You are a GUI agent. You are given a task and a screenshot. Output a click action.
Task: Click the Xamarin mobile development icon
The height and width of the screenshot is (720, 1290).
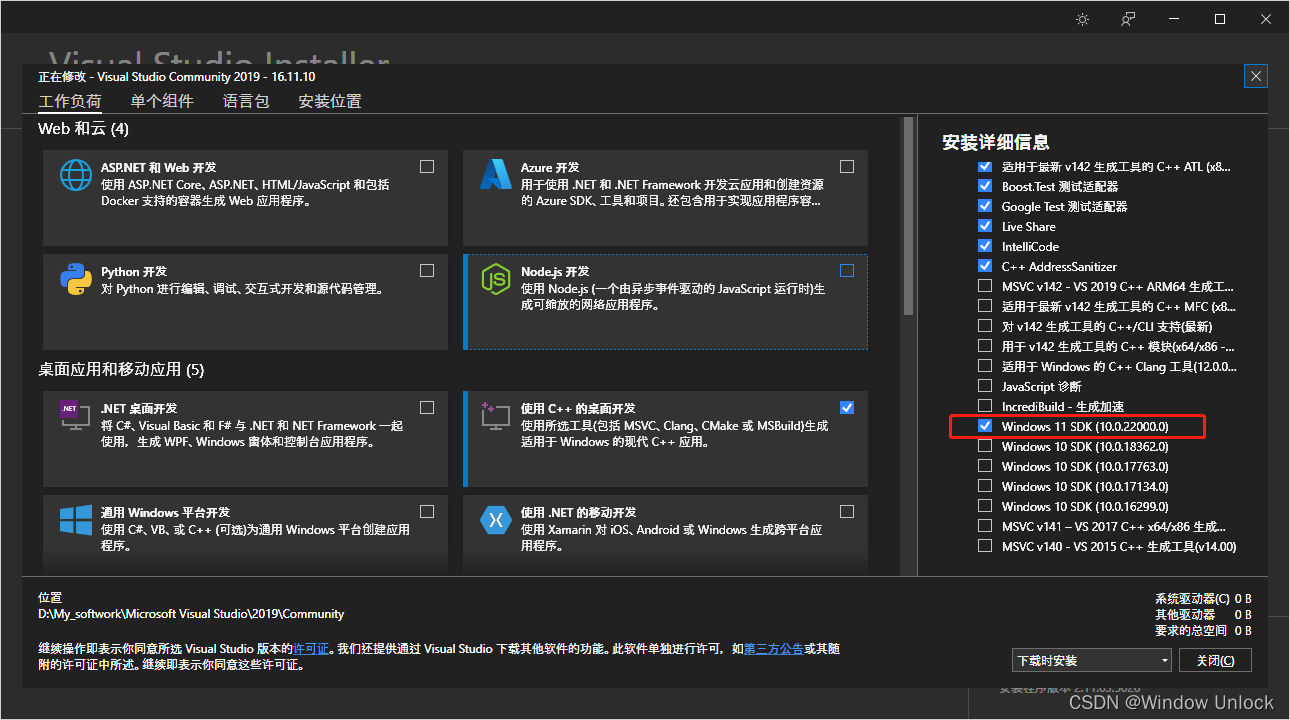pos(496,520)
